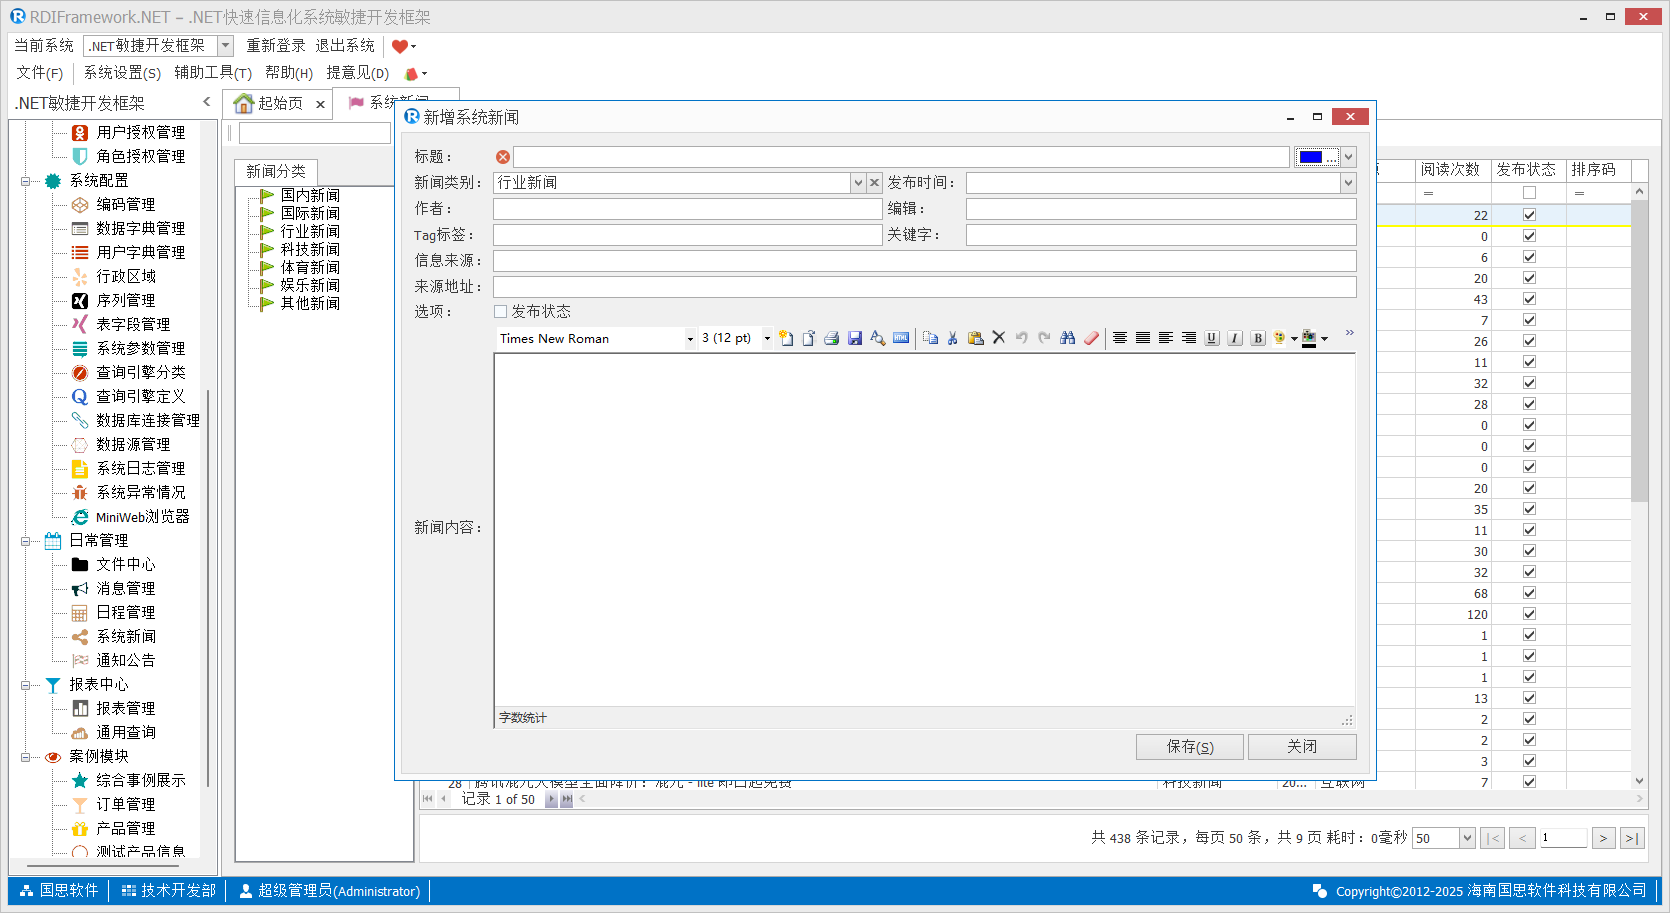This screenshot has width=1670, height=913.
Task: Click the Cut scissors icon
Action: tap(953, 339)
